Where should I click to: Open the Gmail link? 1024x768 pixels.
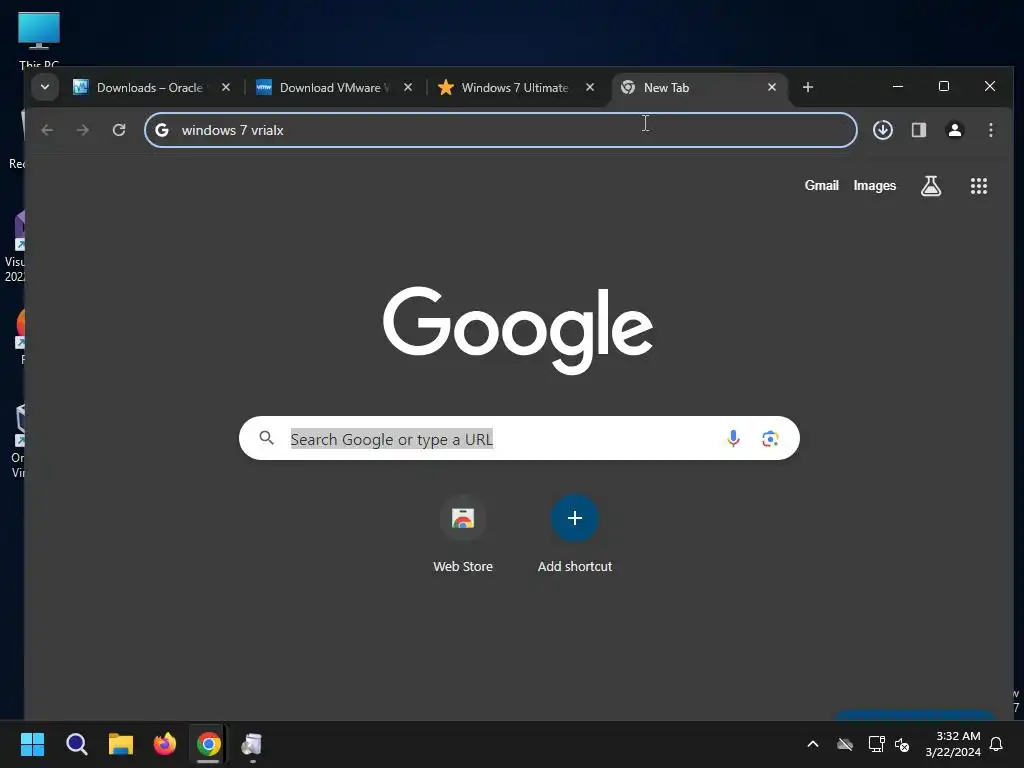tap(822, 185)
